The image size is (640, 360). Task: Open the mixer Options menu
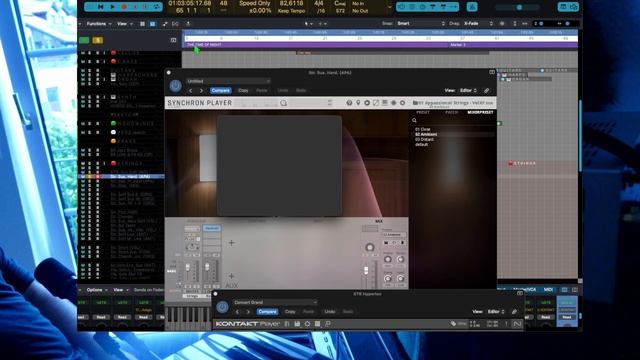97,290
